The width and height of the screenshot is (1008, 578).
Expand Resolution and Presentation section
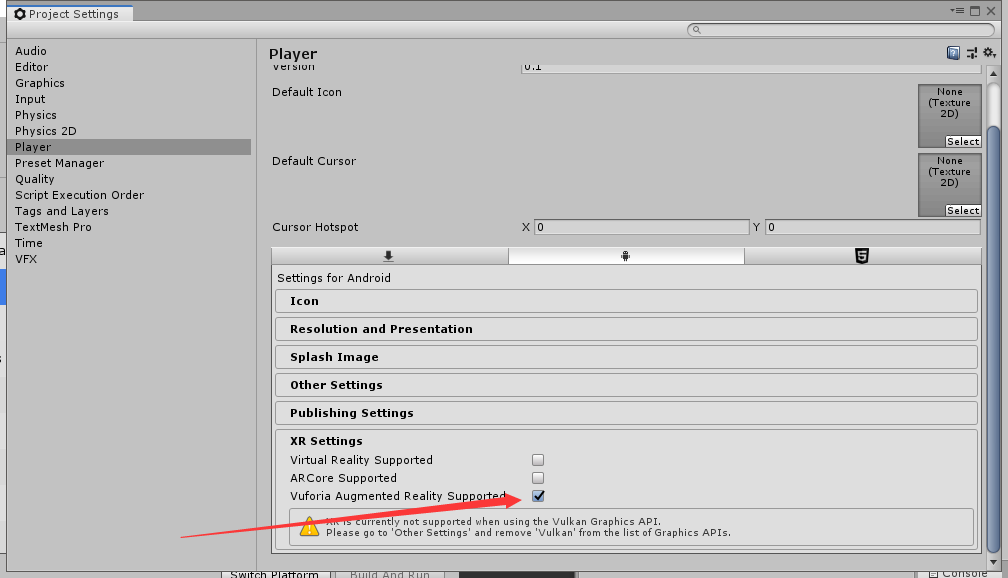point(626,329)
